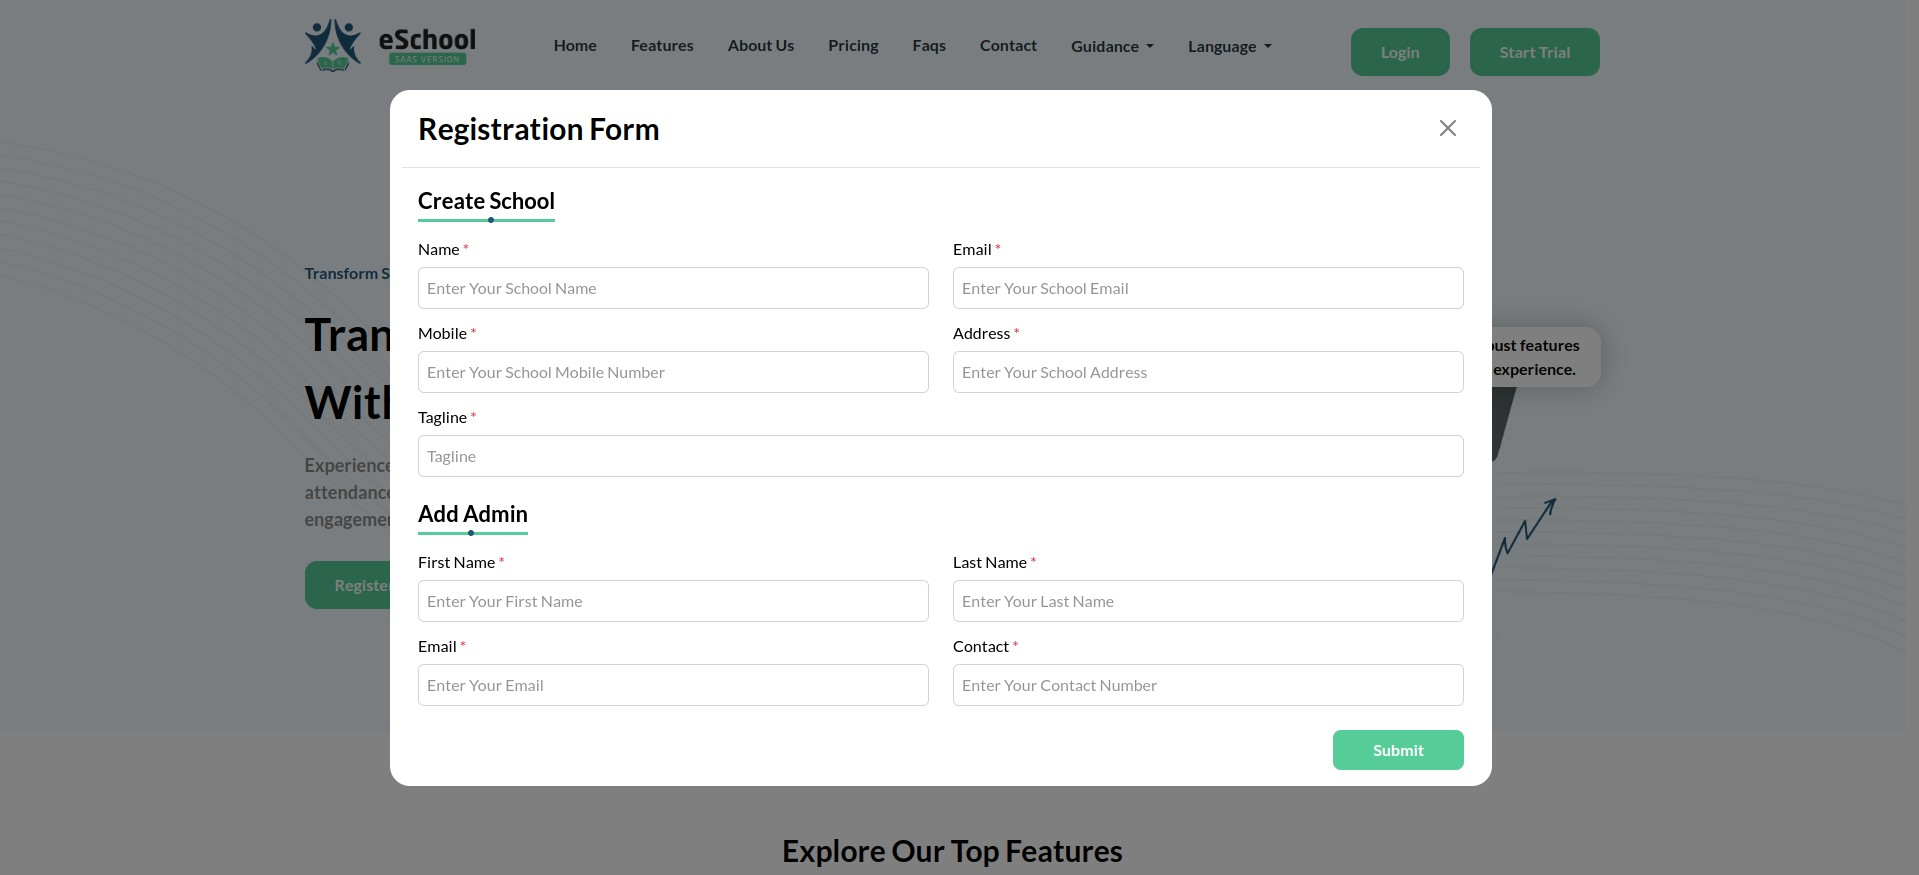The width and height of the screenshot is (1919, 875).
Task: Select the admin Contact Number field
Action: [1207, 685]
